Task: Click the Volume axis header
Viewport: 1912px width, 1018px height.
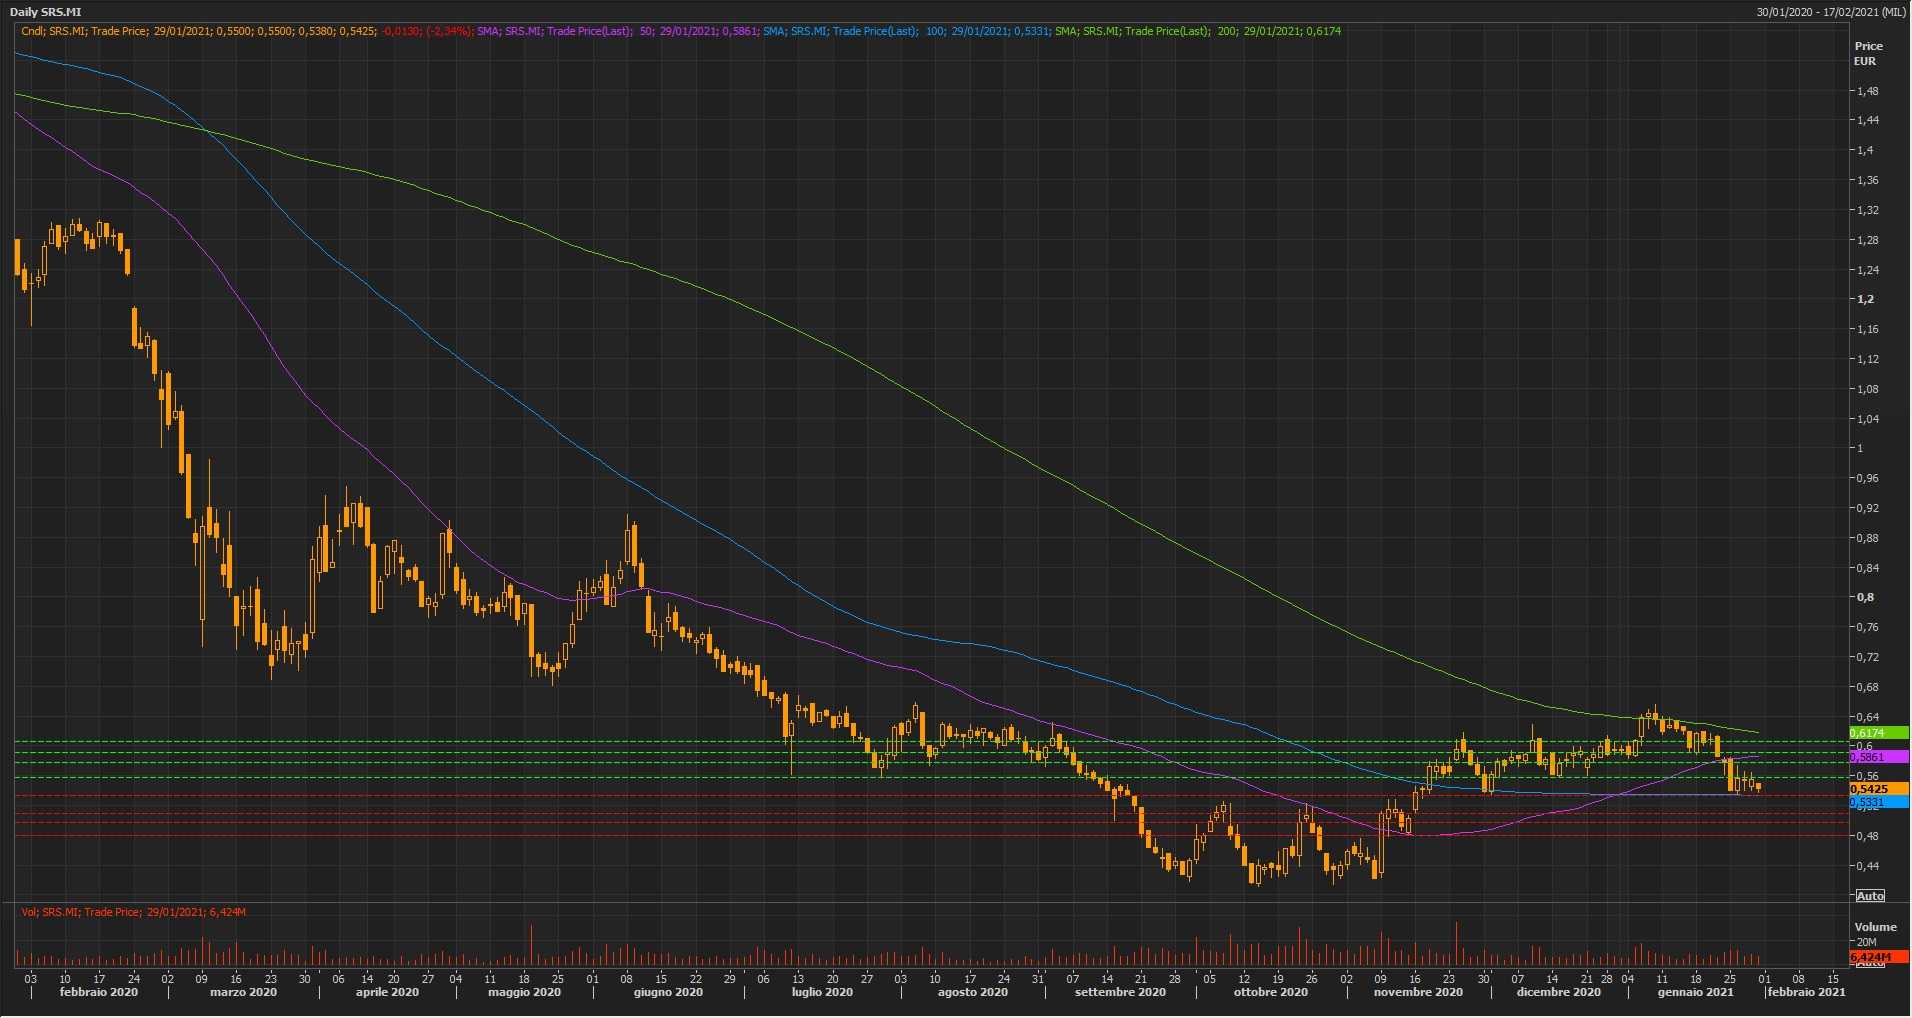Action: pos(1875,927)
